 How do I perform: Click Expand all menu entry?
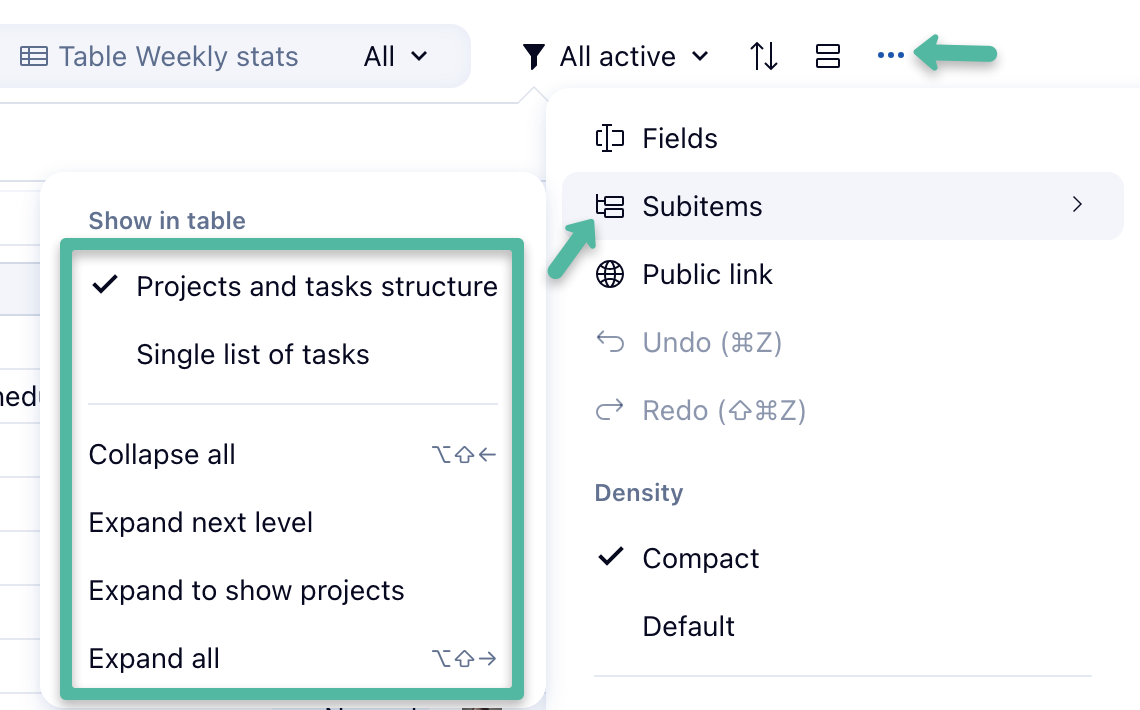click(x=154, y=659)
